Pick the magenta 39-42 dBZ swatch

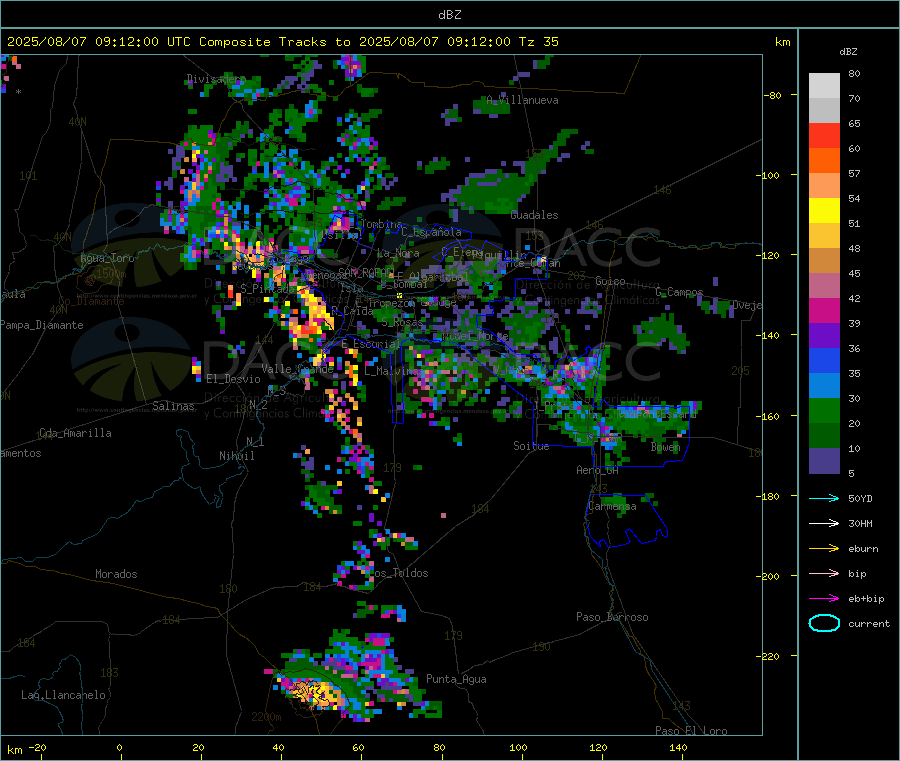pos(824,310)
